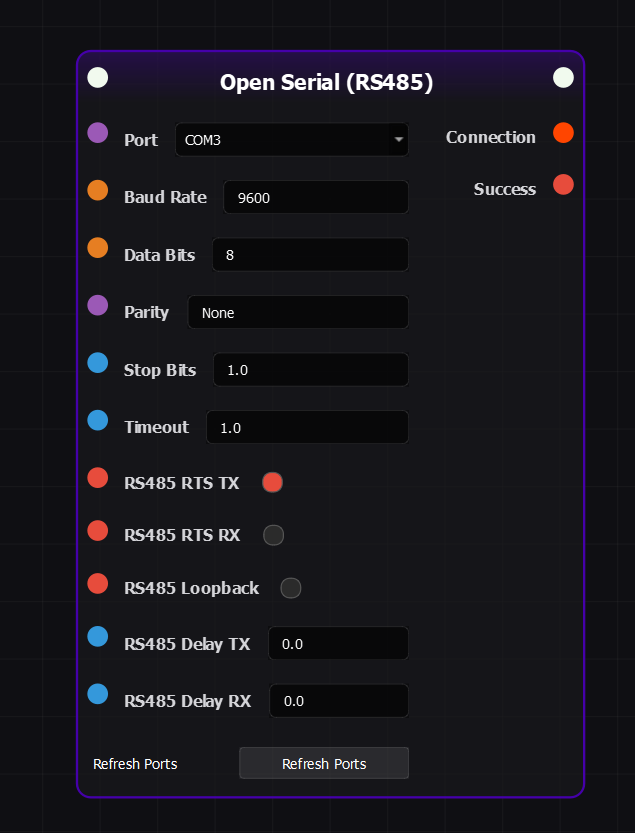
Task: Click the white exec input pin
Action: 98,78
